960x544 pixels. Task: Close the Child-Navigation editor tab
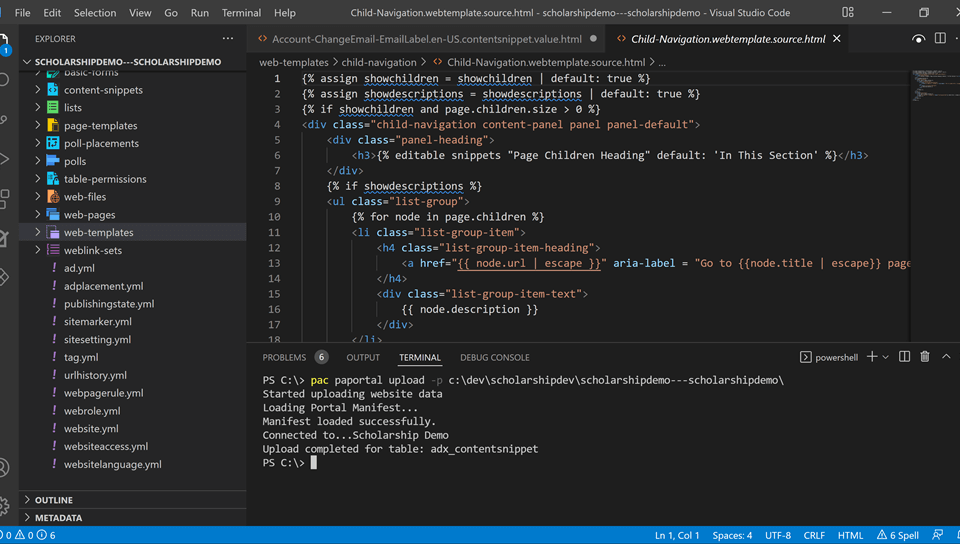837,39
